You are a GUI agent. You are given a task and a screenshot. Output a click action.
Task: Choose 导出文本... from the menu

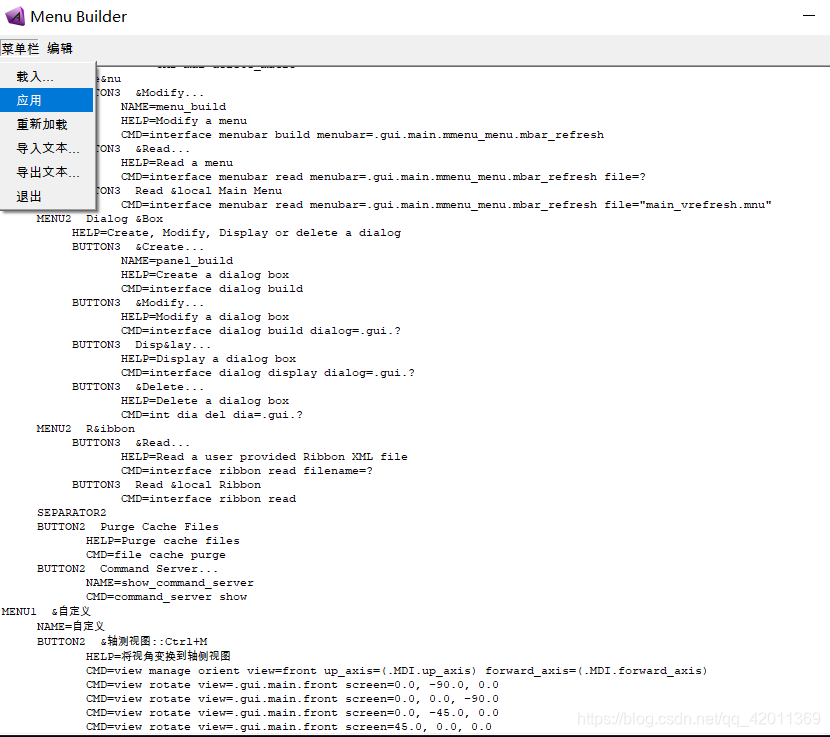pyautogui.click(x=48, y=172)
